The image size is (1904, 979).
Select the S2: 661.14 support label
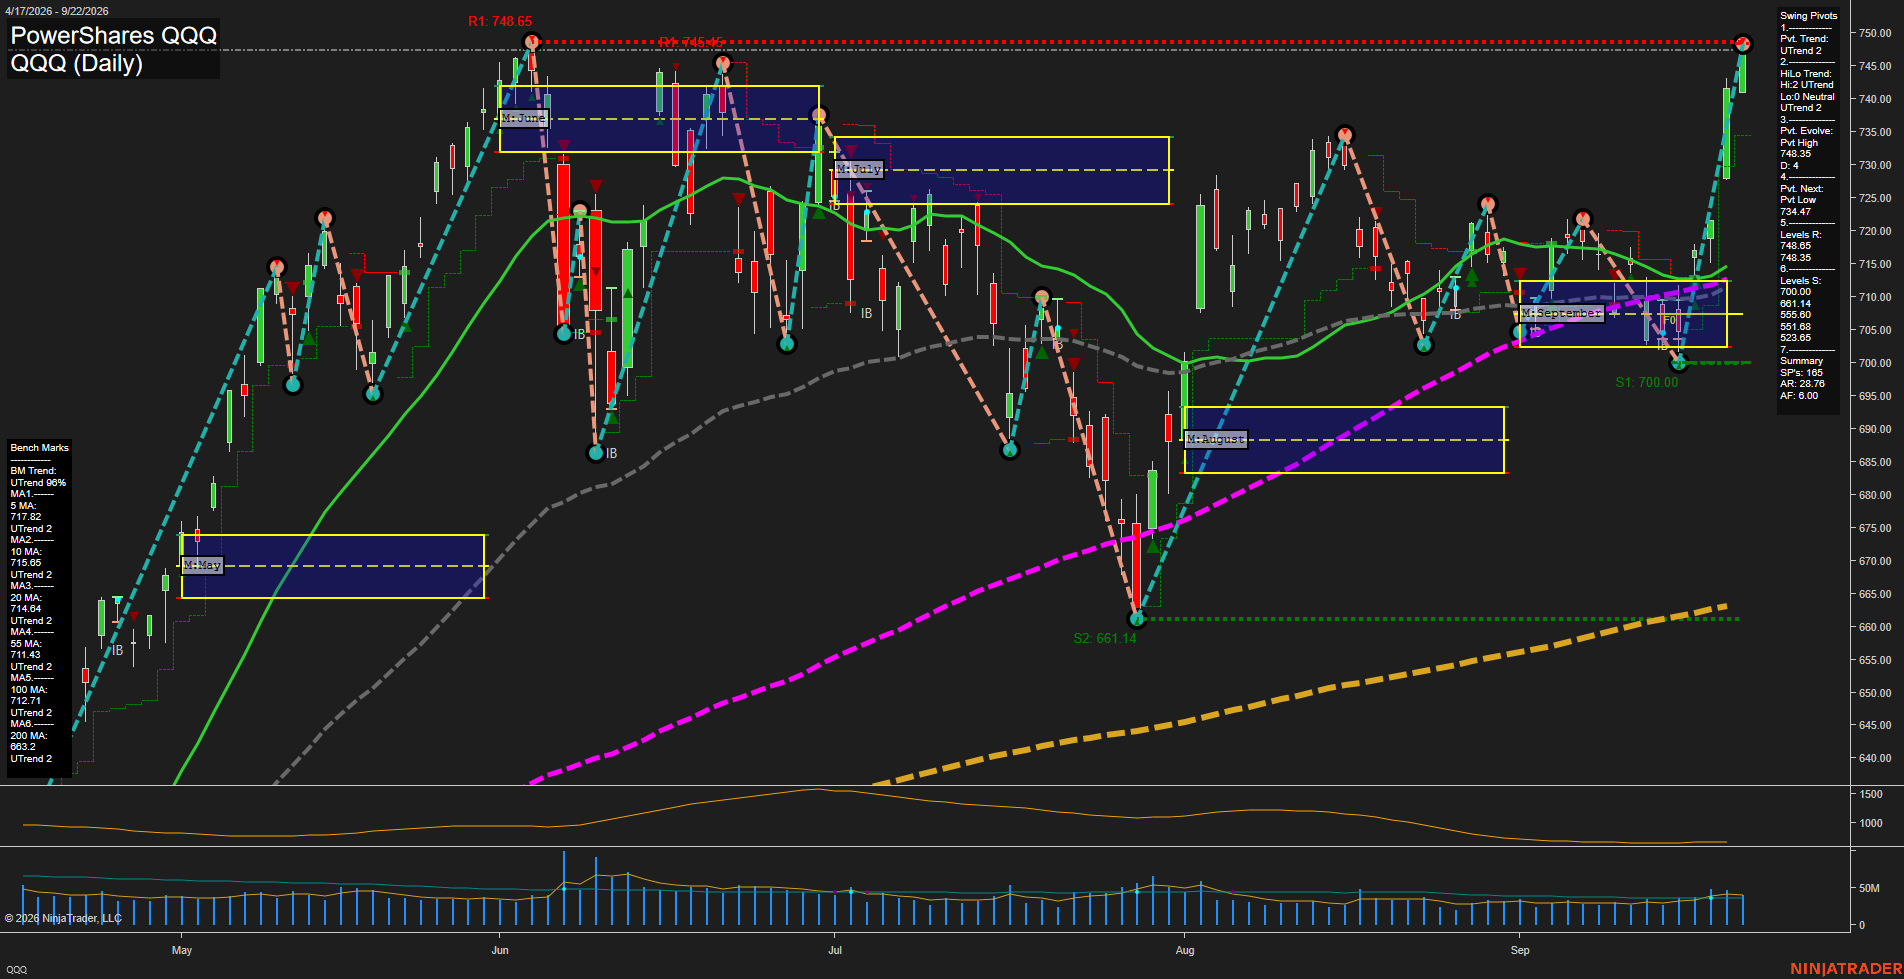[1105, 638]
